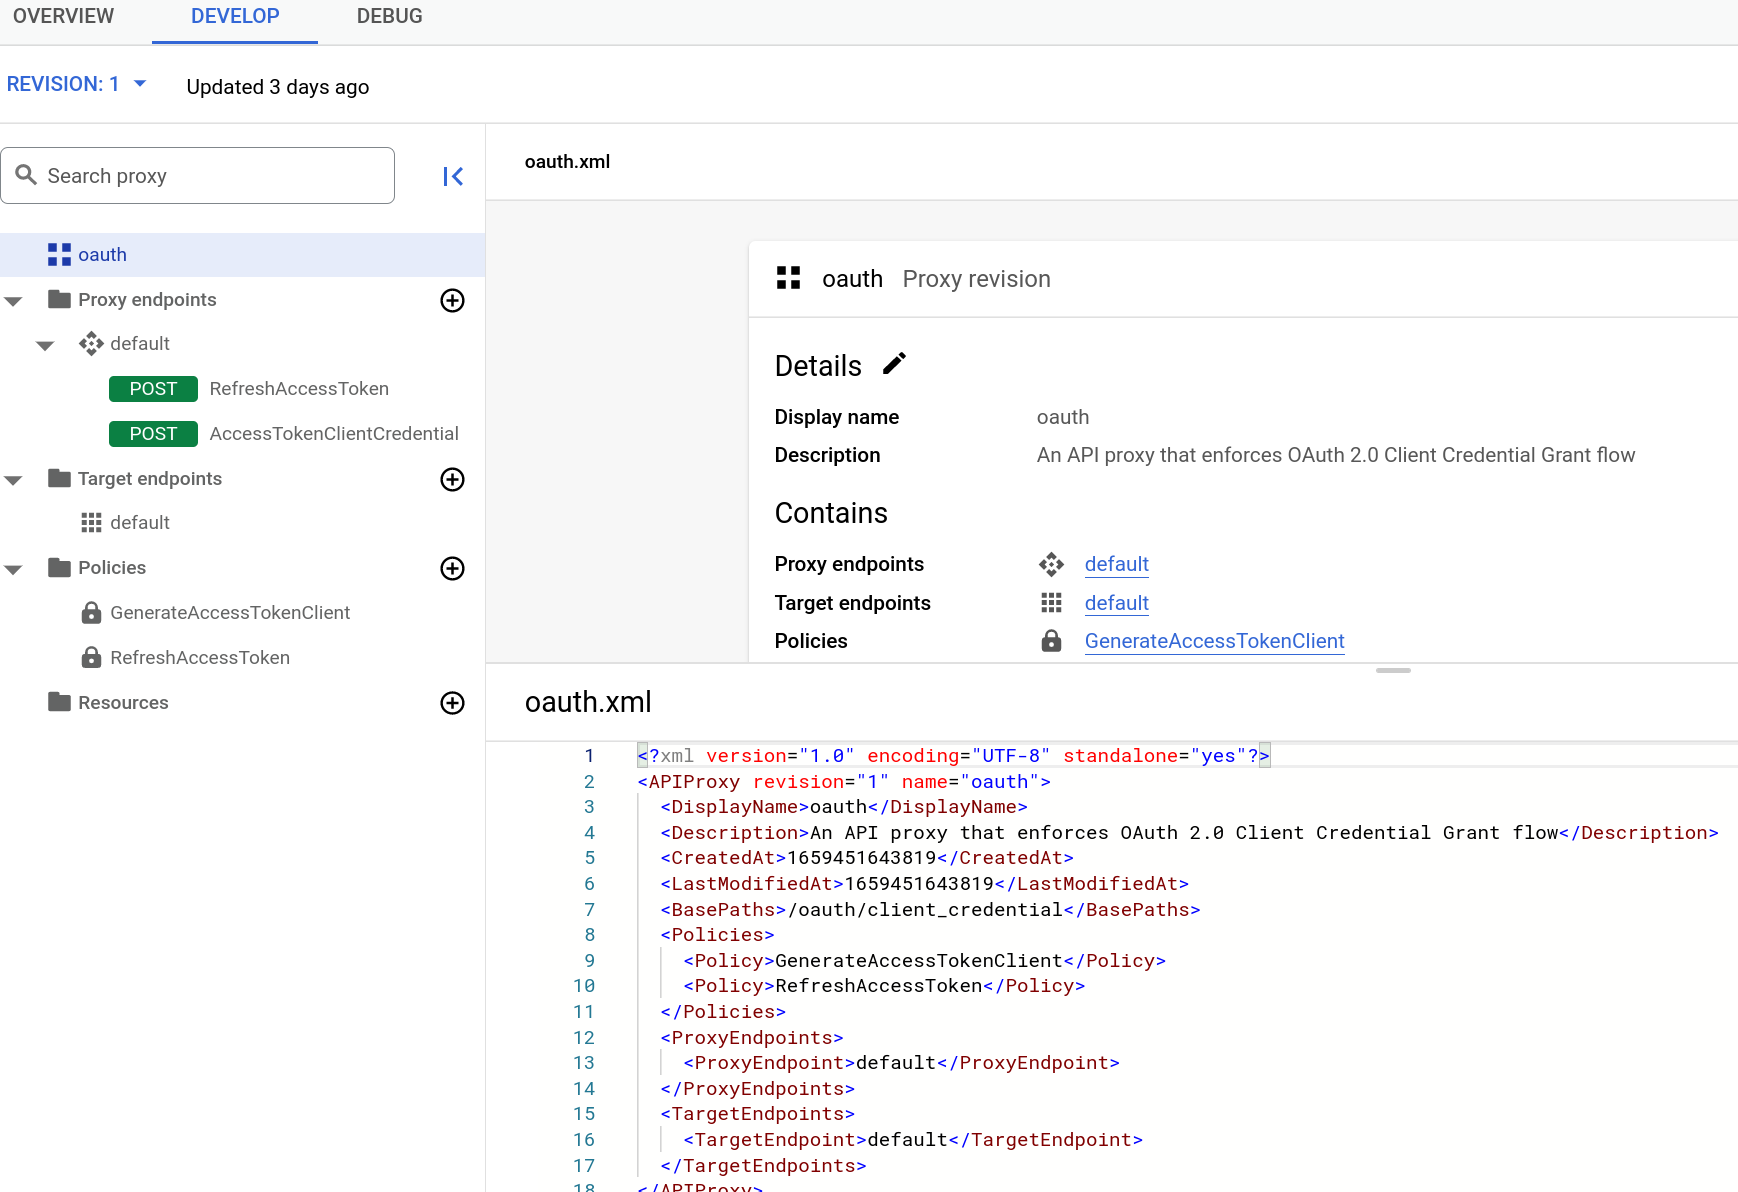This screenshot has width=1738, height=1192.
Task: Collapse the sidebar using the collapse arrow icon
Action: (452, 176)
